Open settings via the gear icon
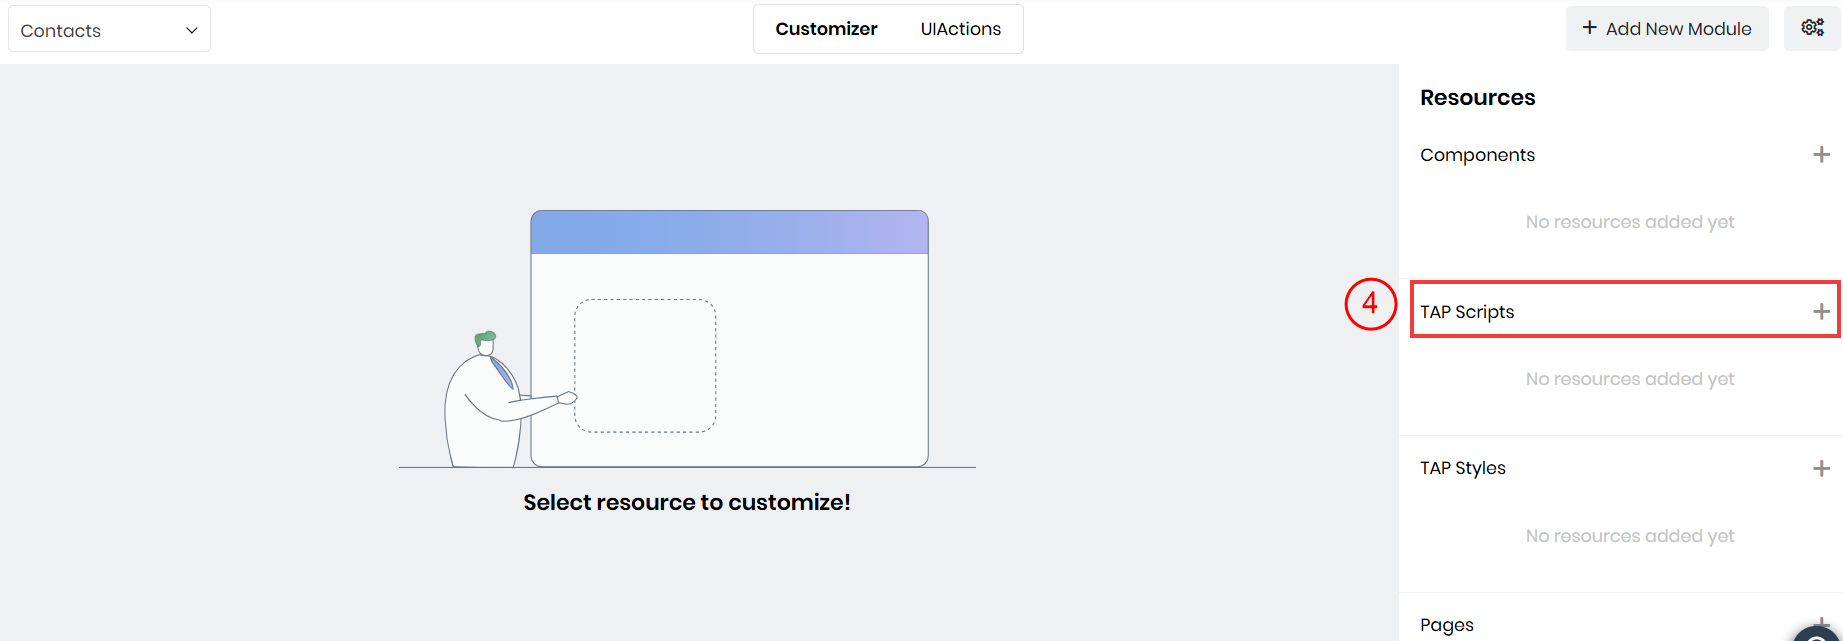The height and width of the screenshot is (641, 1843). (x=1812, y=28)
